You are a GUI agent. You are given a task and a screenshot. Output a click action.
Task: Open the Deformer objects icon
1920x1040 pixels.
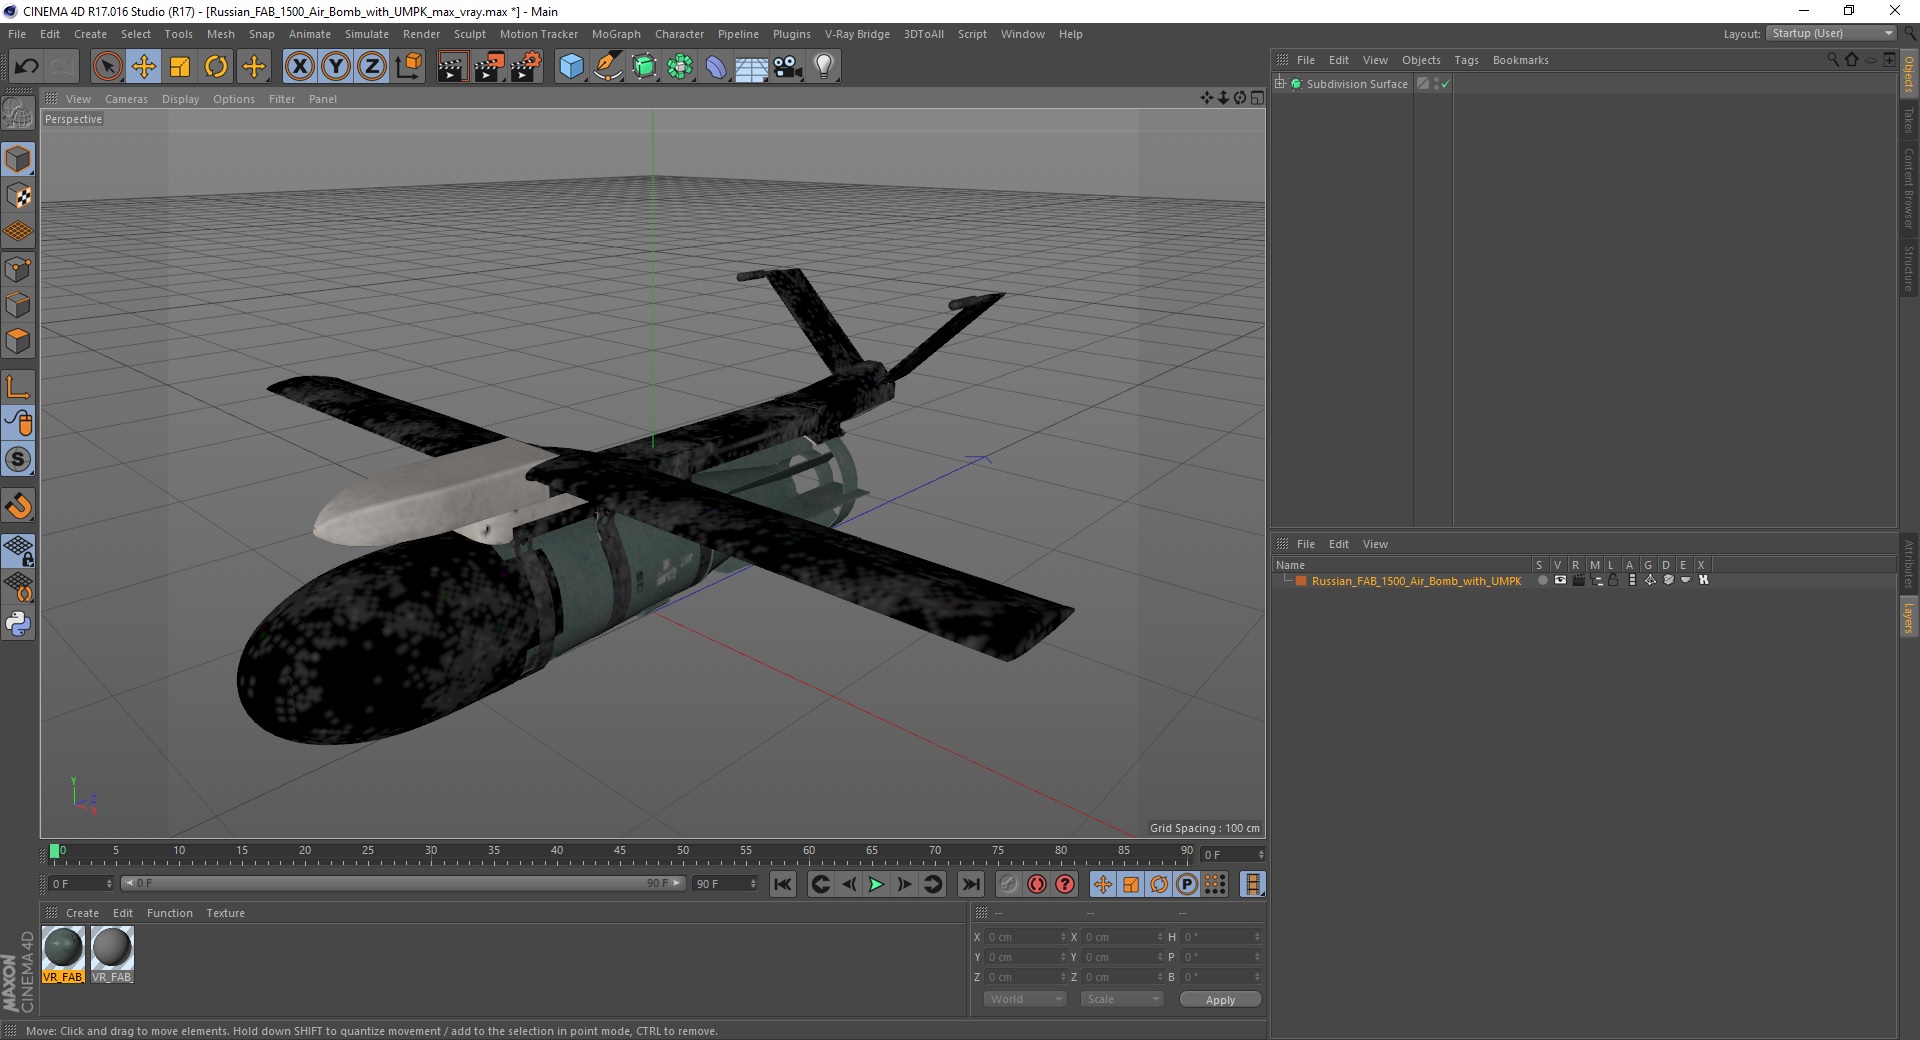[x=716, y=67]
